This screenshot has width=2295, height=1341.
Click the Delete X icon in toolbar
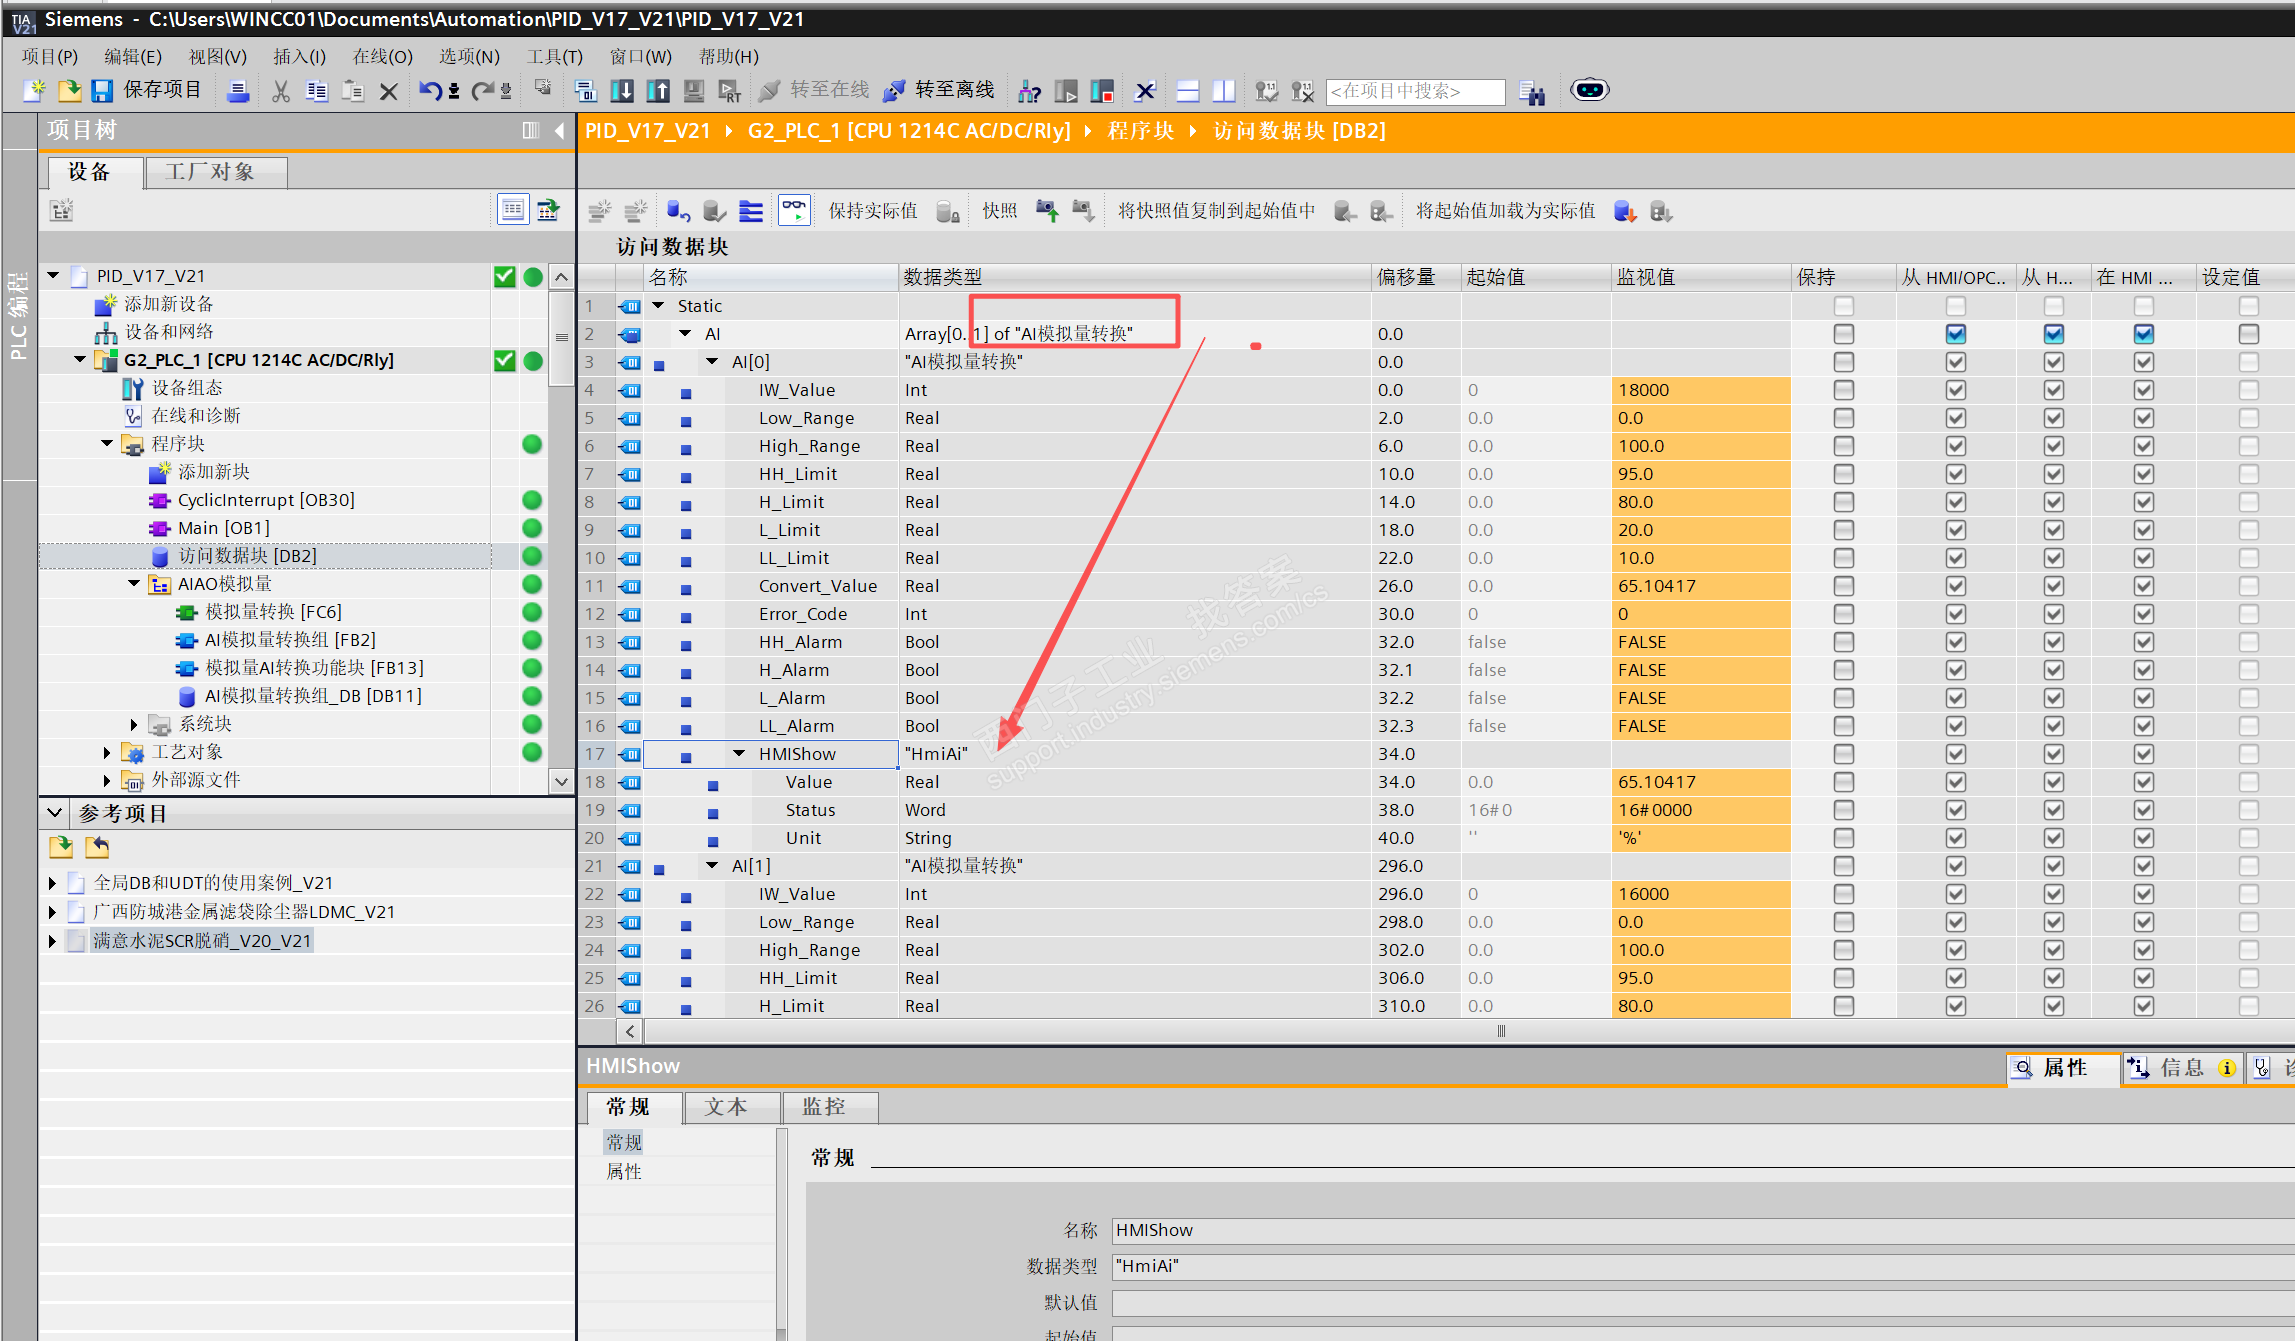pyautogui.click(x=389, y=91)
